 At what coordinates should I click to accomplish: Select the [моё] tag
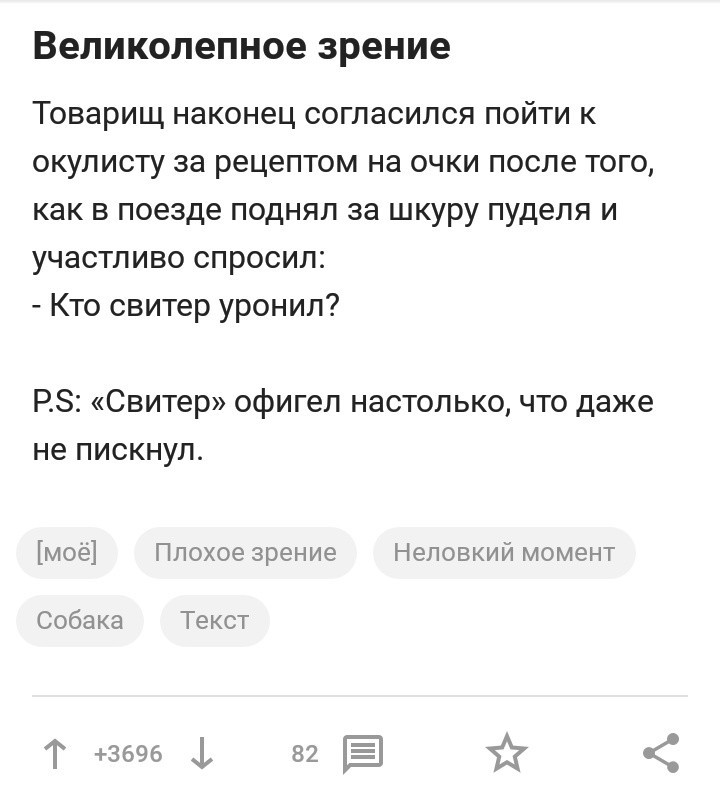pos(67,553)
